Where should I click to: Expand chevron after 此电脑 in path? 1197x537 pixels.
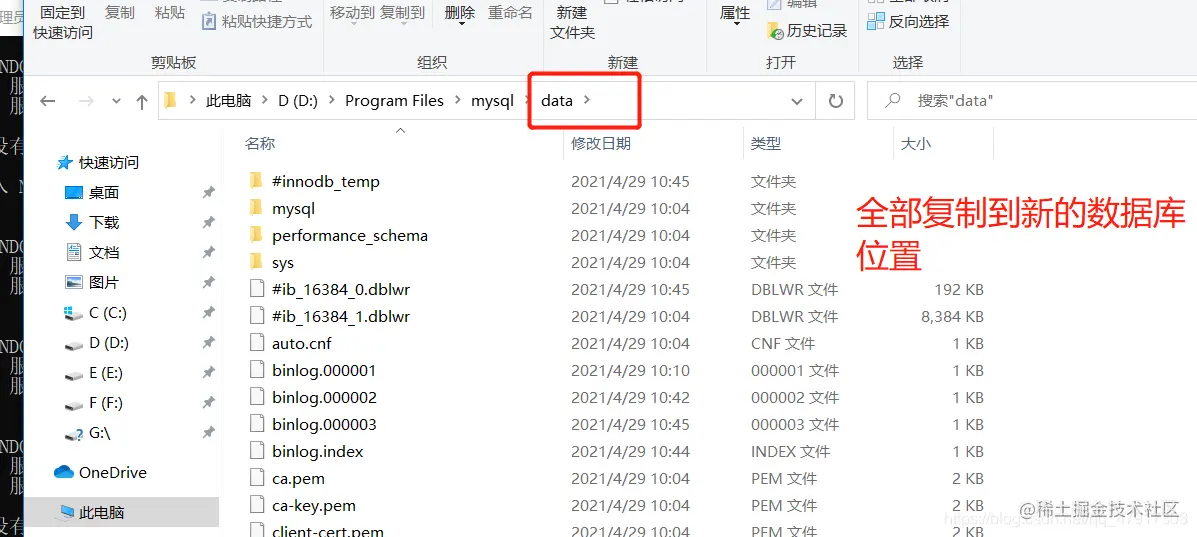[x=265, y=101]
